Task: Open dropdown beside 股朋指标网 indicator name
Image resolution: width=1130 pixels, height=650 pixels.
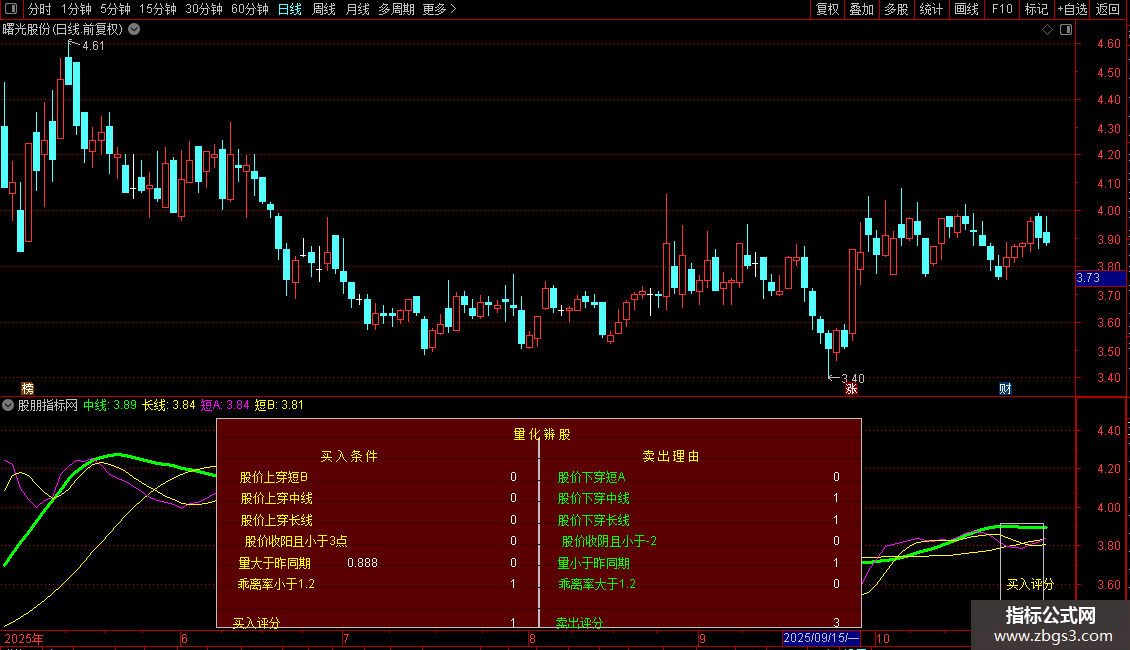Action: coord(8,405)
